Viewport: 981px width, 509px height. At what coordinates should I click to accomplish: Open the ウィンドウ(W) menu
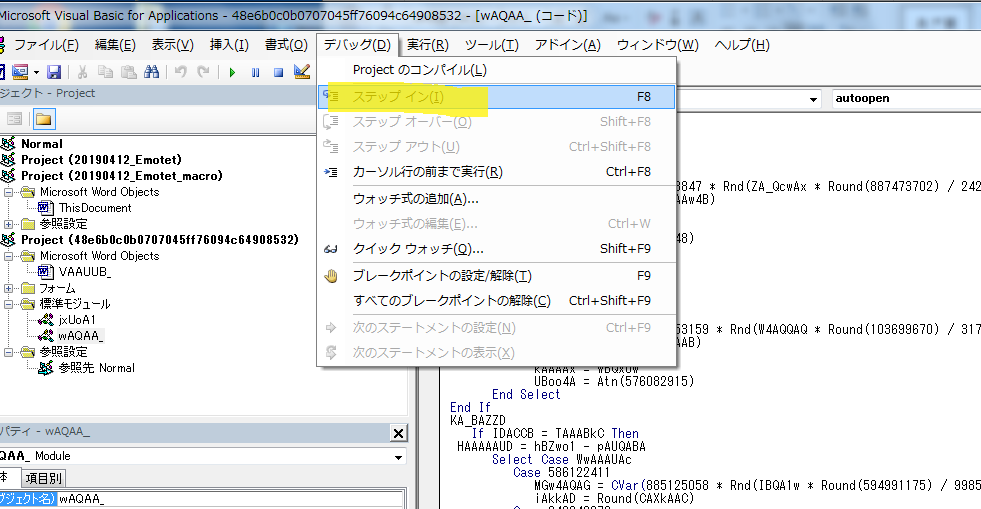tap(658, 45)
